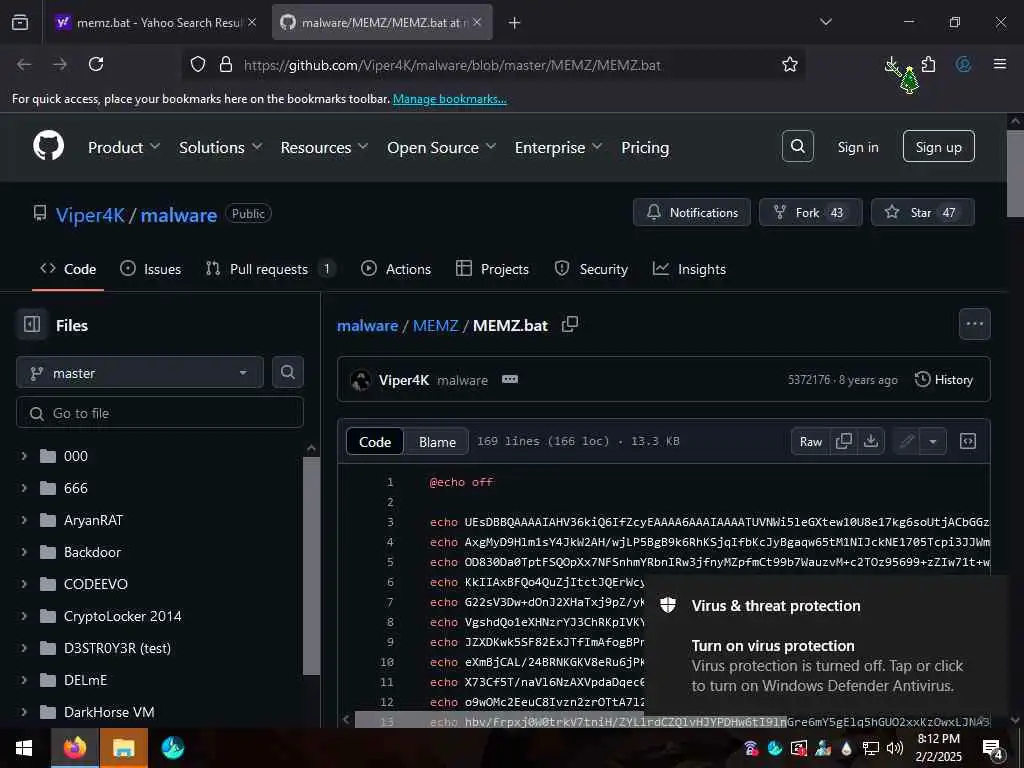Image resolution: width=1024 pixels, height=768 pixels.
Task: Copy raw file contents icon
Action: point(843,441)
